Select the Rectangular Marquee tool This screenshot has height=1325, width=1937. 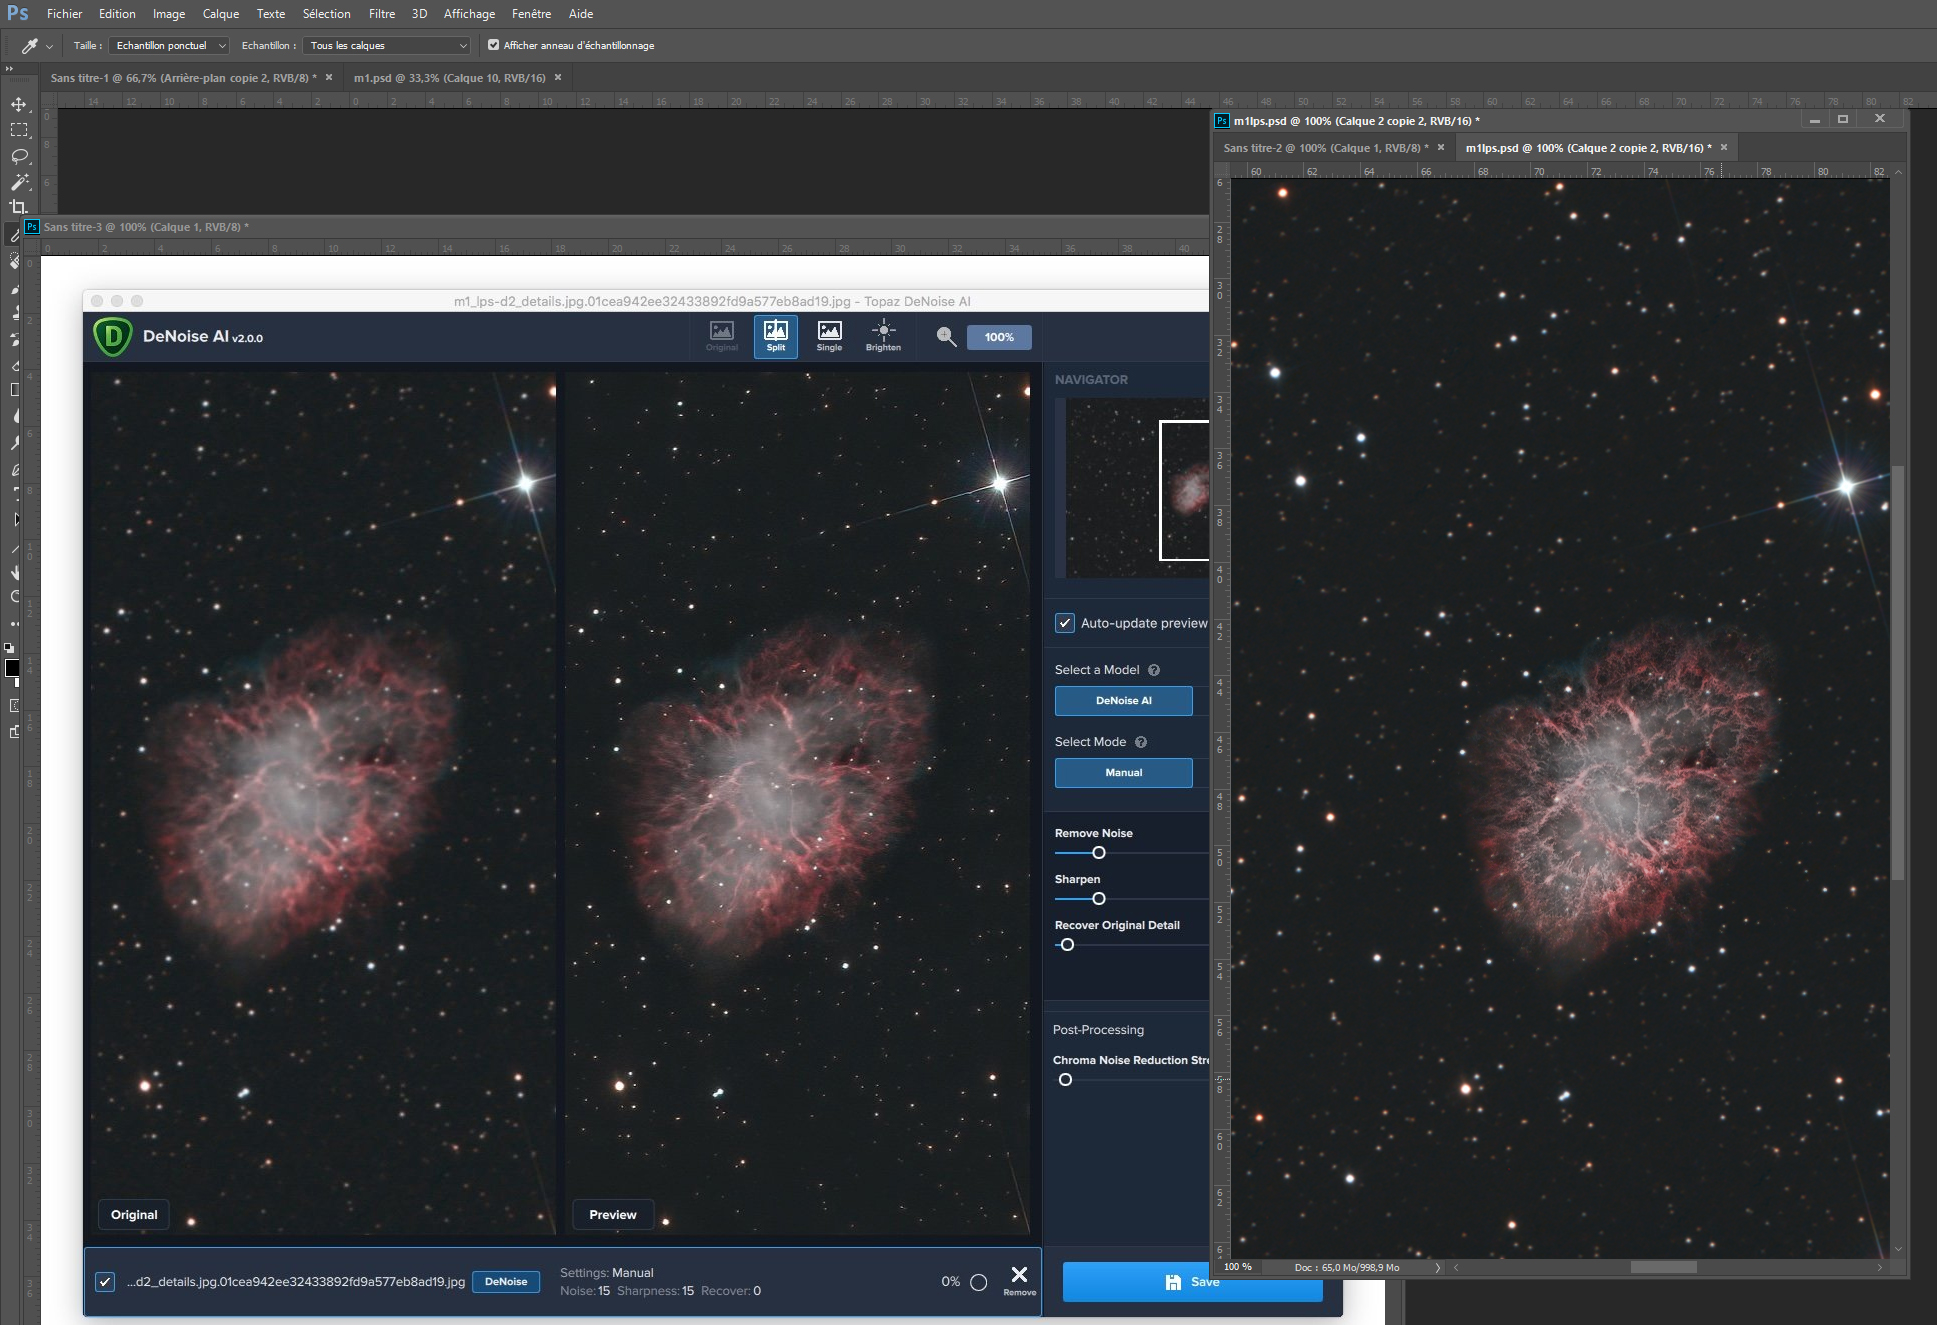[19, 130]
